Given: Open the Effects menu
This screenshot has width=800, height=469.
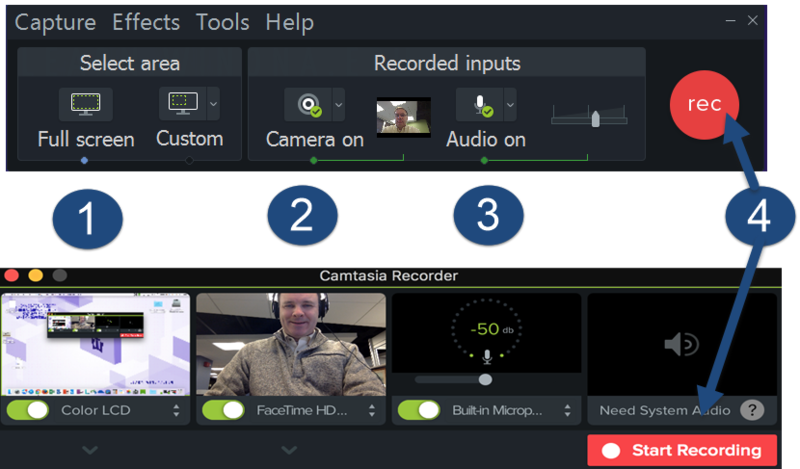Looking at the screenshot, I should (146, 22).
